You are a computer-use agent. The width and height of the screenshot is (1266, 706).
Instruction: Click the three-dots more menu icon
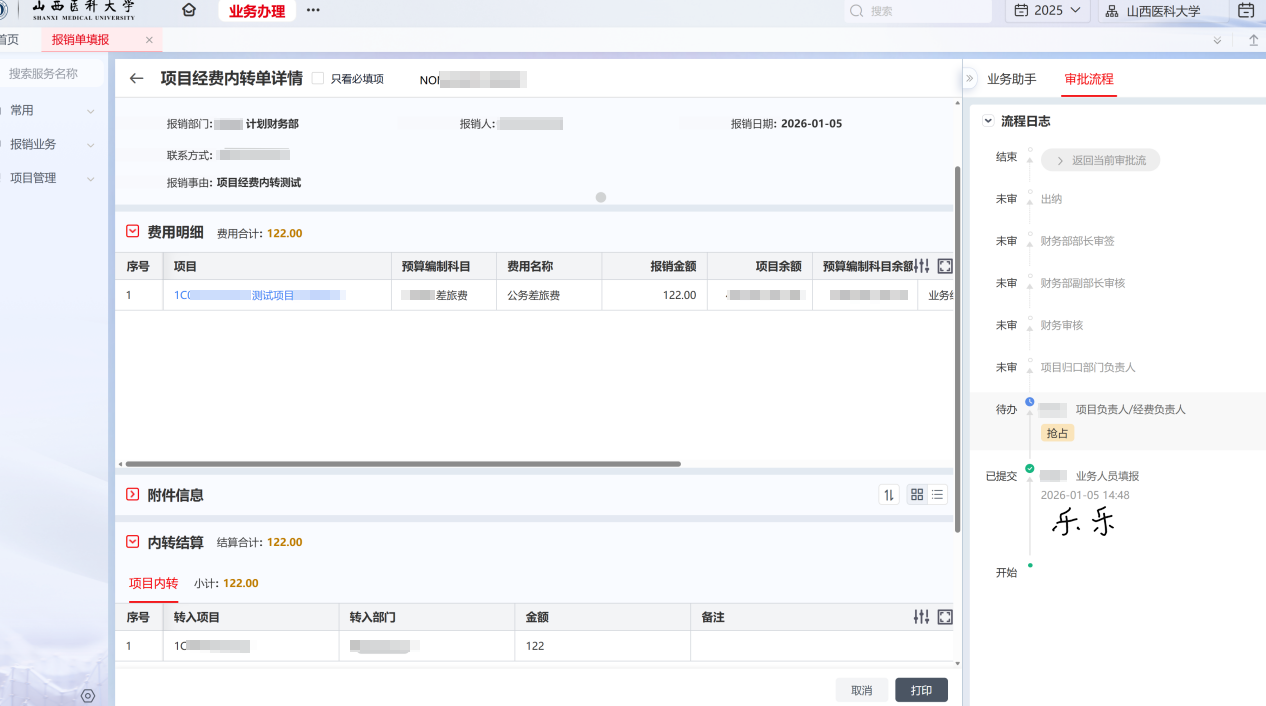coord(313,10)
